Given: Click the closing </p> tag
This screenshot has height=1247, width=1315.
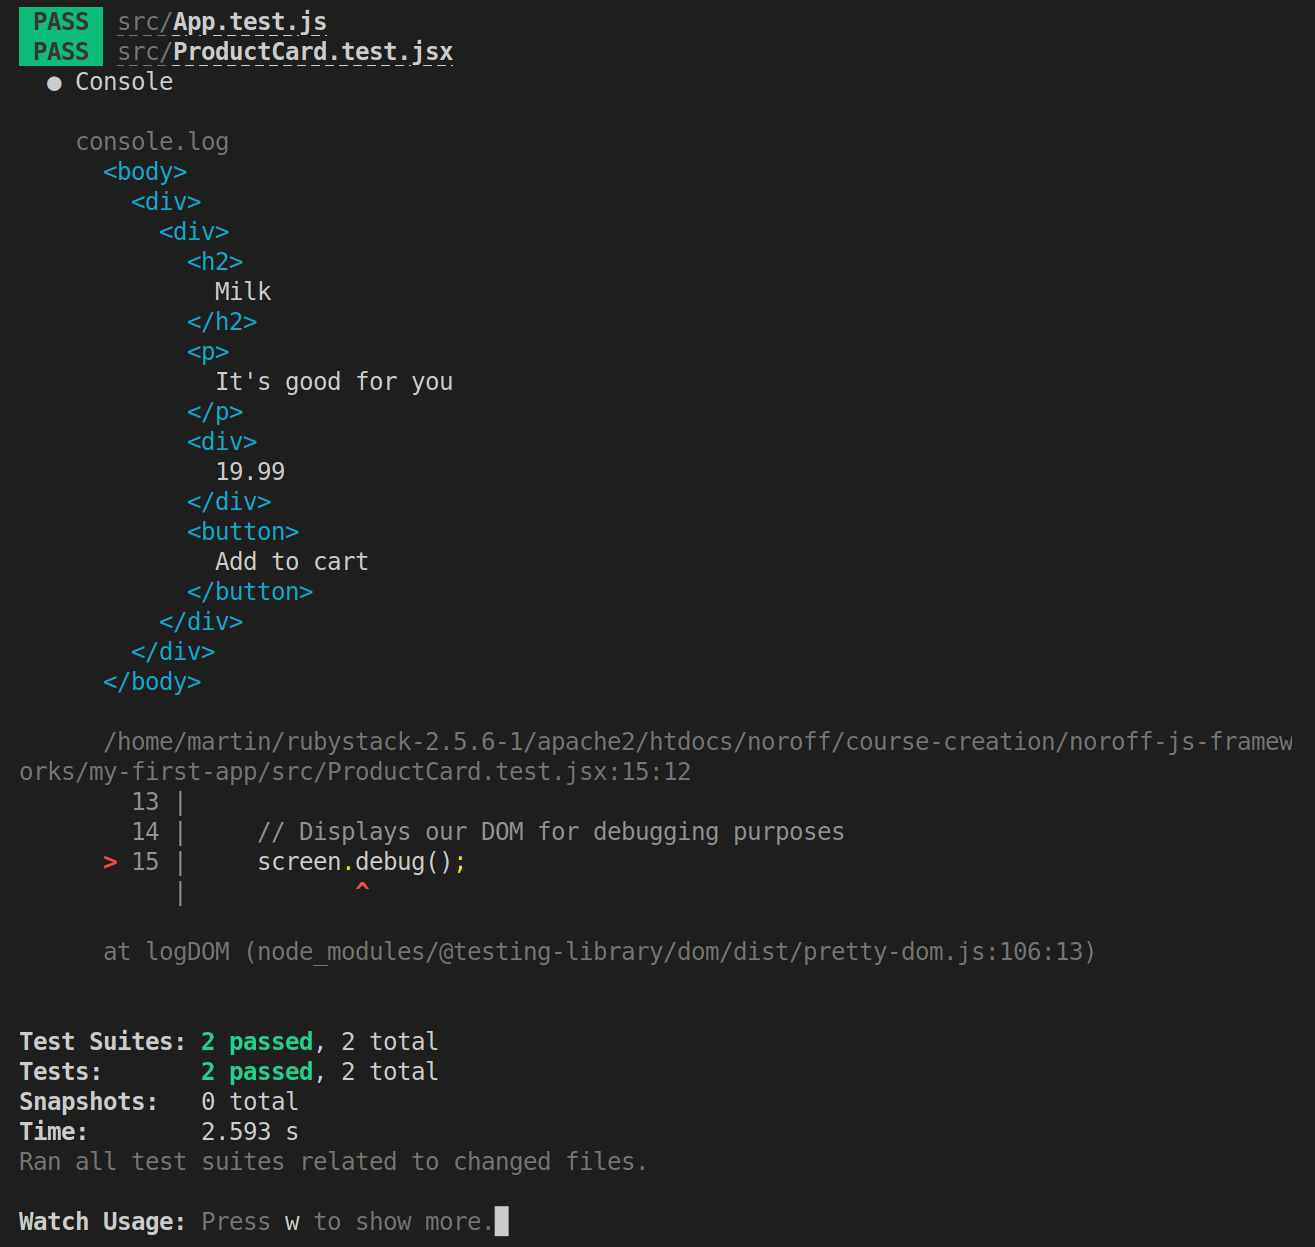Looking at the screenshot, I should (215, 412).
